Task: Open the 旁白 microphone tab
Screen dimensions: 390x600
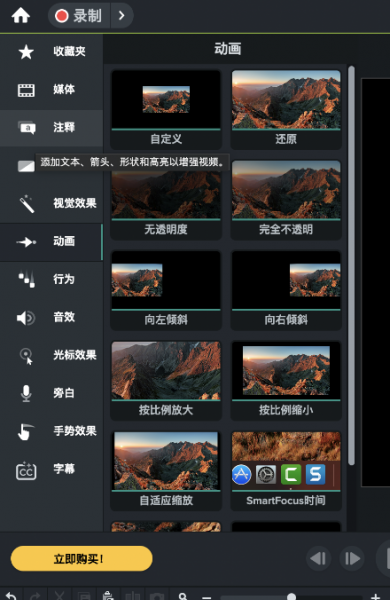Action: point(51,393)
